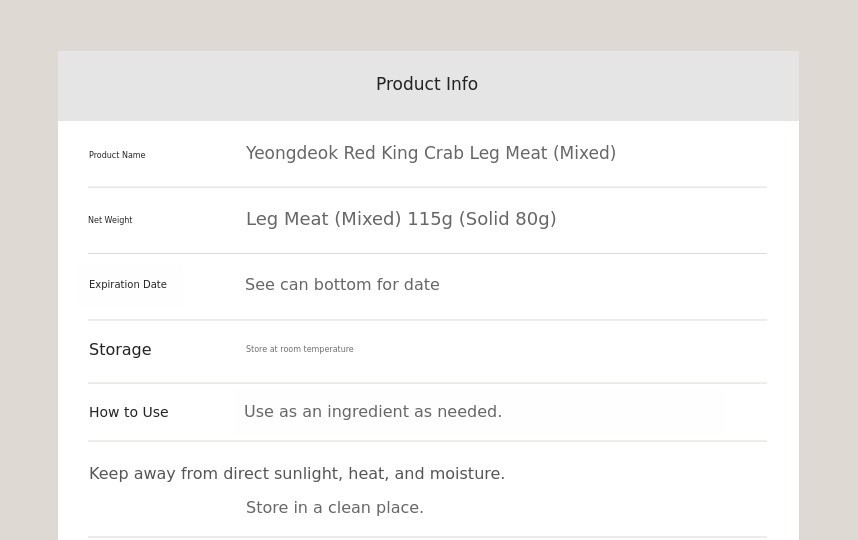Click the word moisture in the storage warning
Image resolution: width=858 pixels, height=540 pixels.
pyautogui.click(x=466, y=474)
